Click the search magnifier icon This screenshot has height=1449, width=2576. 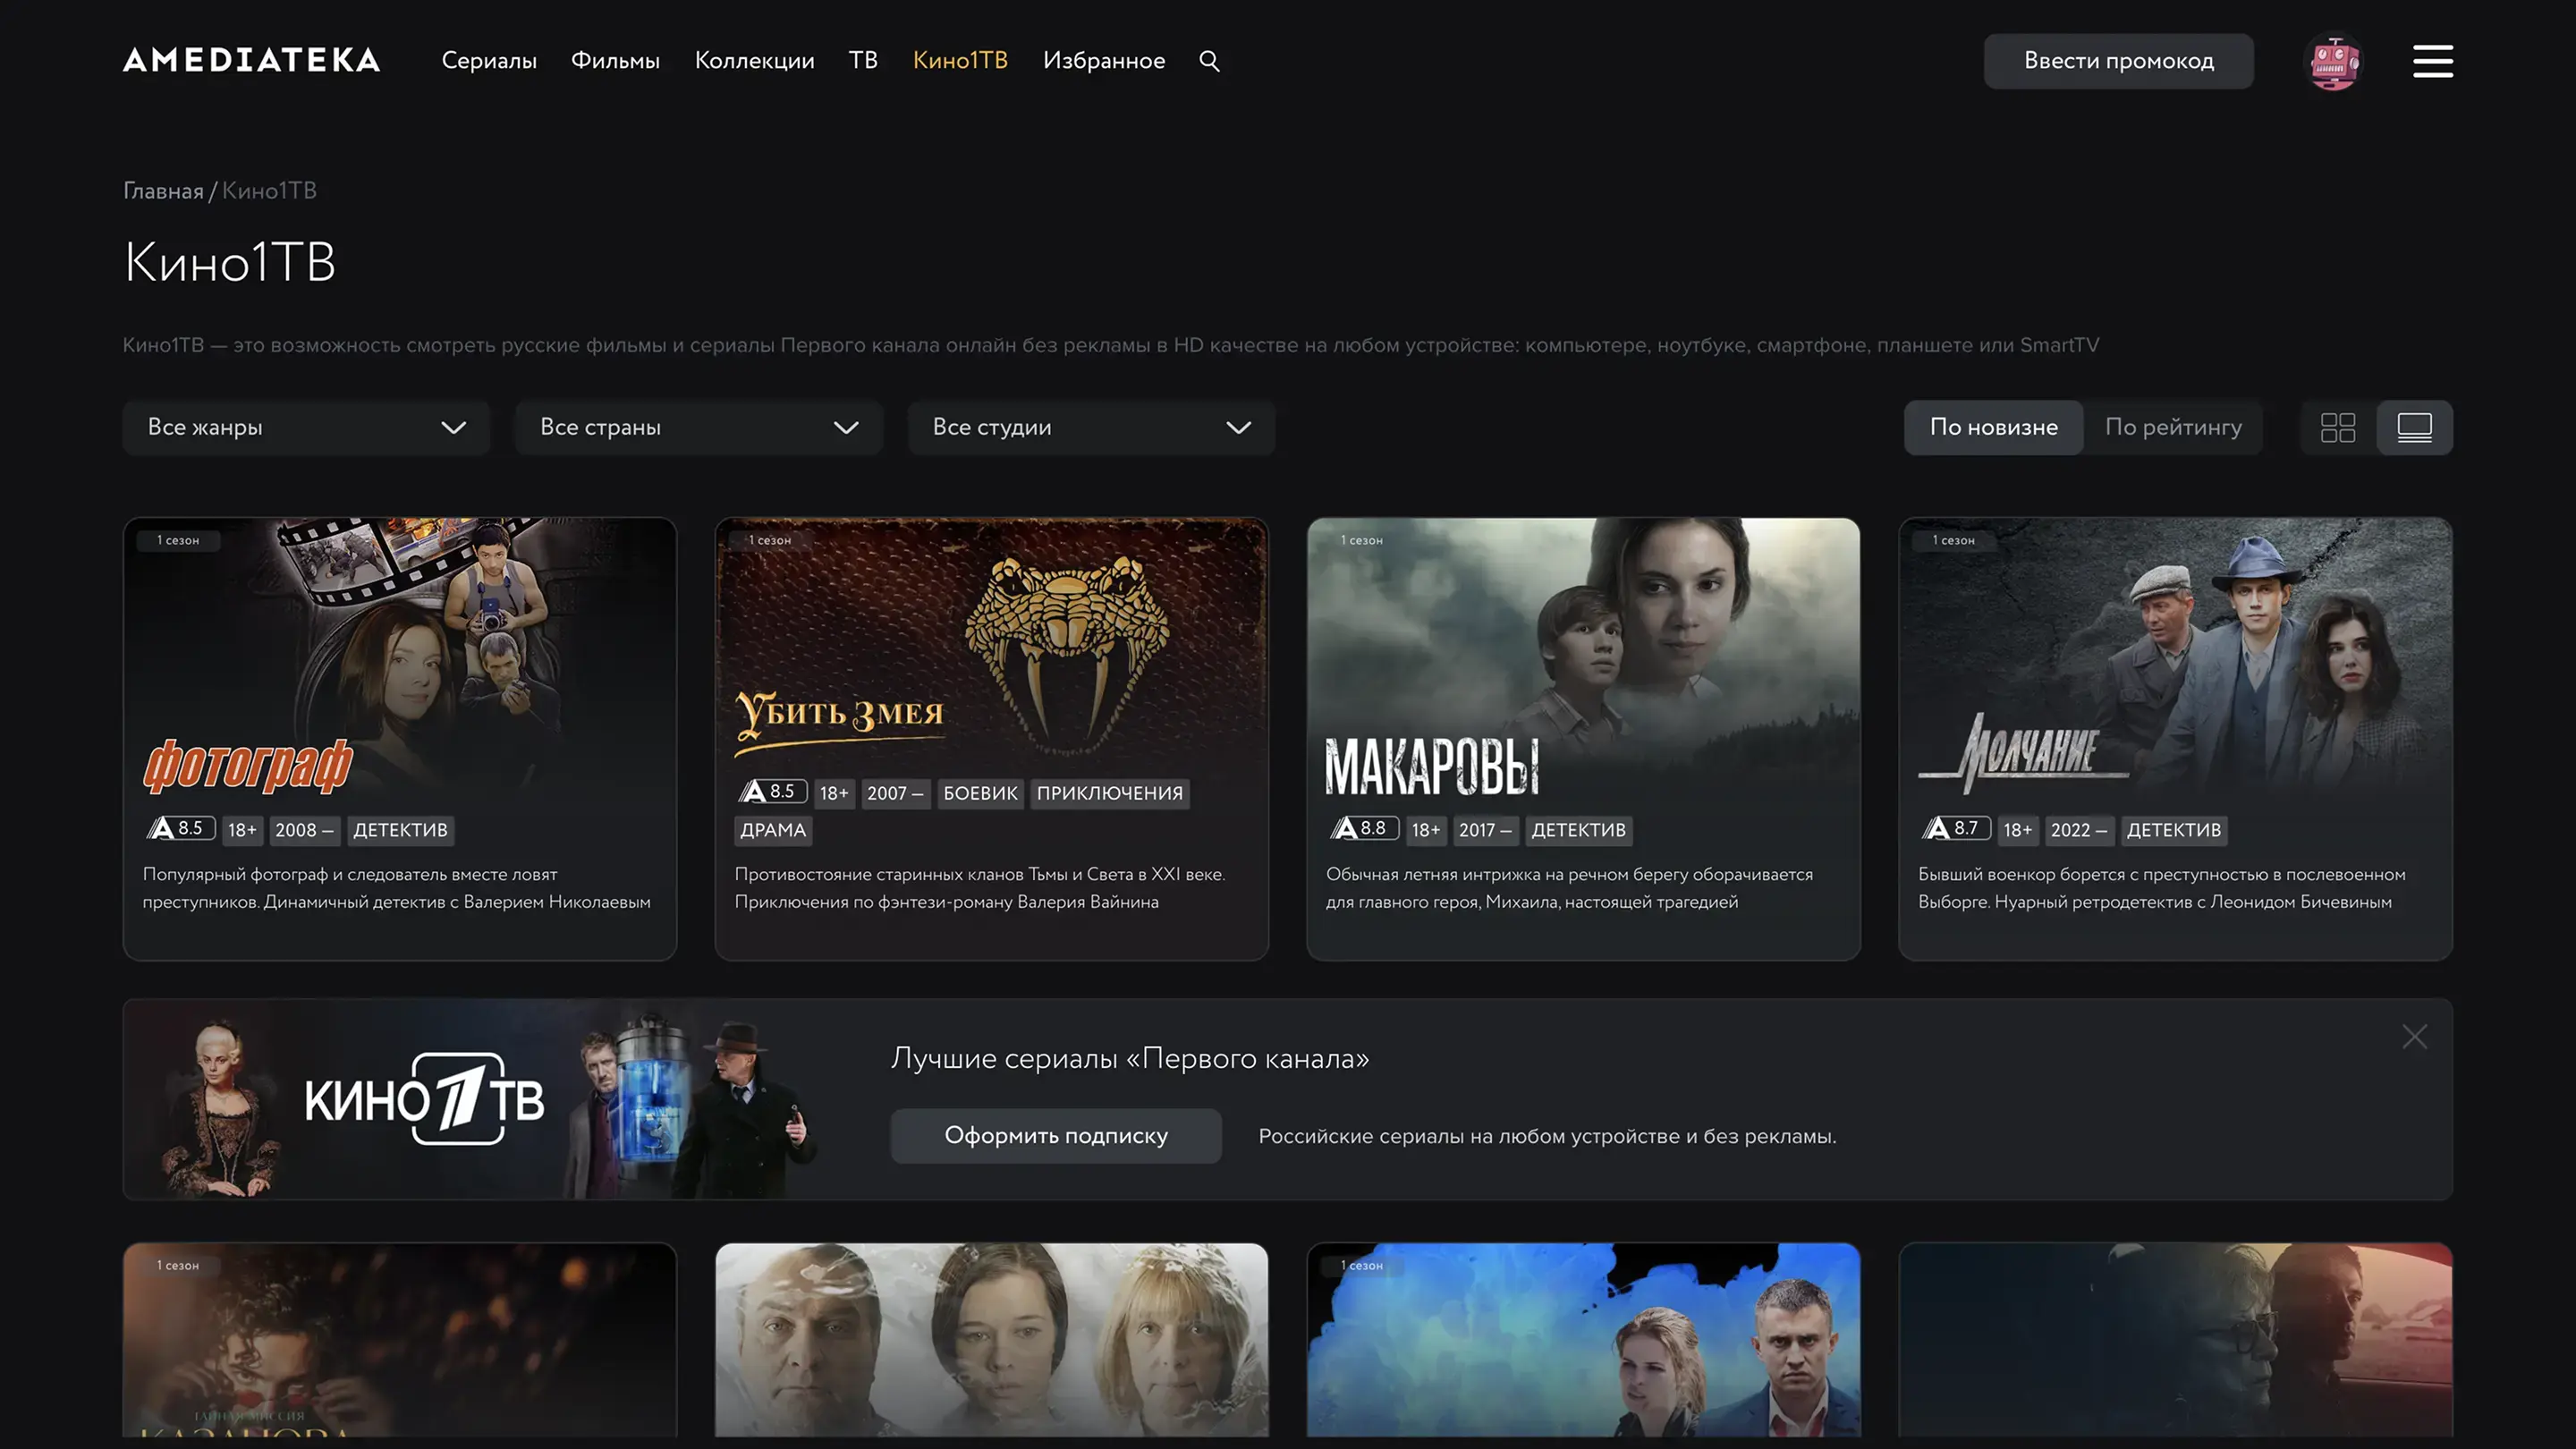(1209, 61)
